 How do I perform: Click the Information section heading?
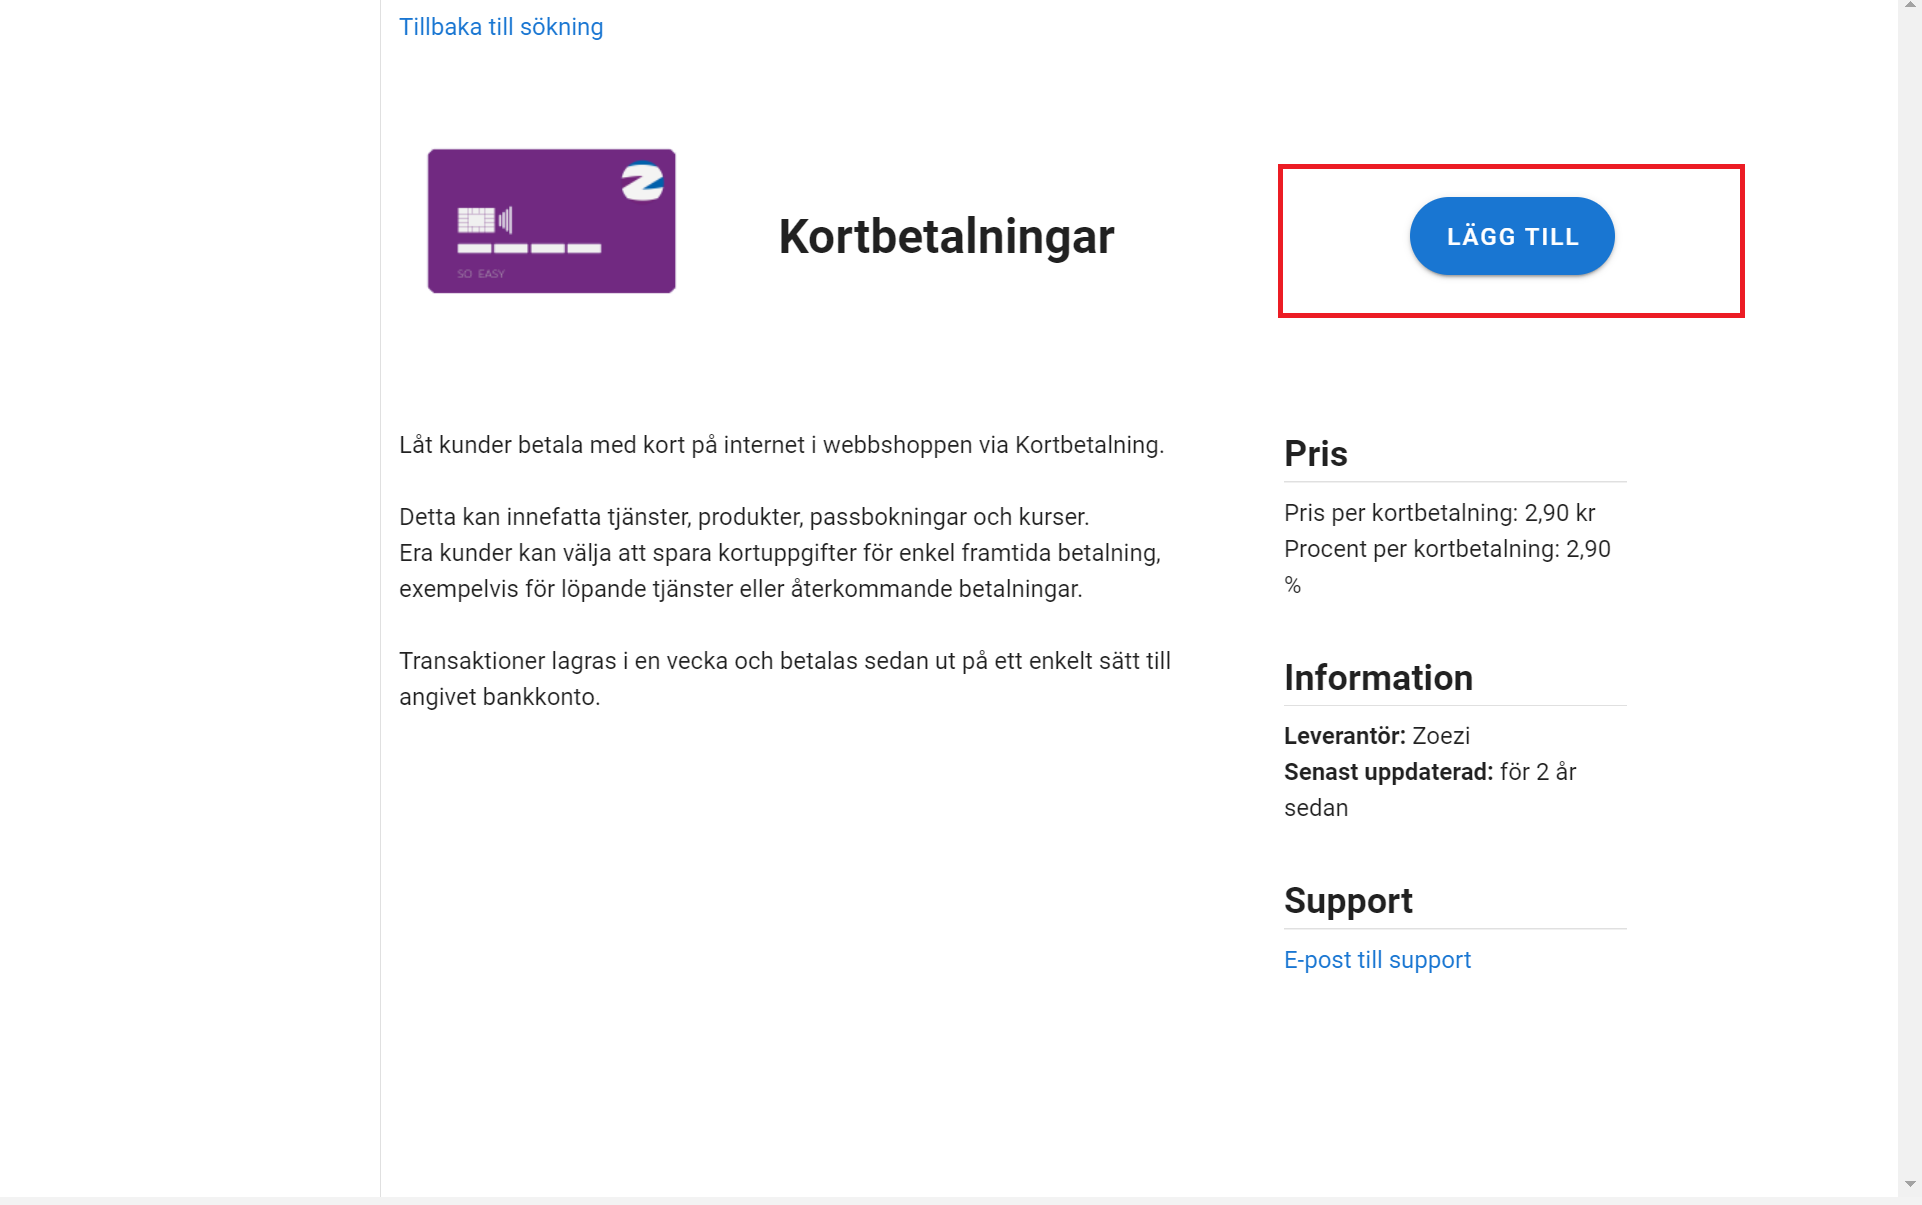[x=1378, y=678]
